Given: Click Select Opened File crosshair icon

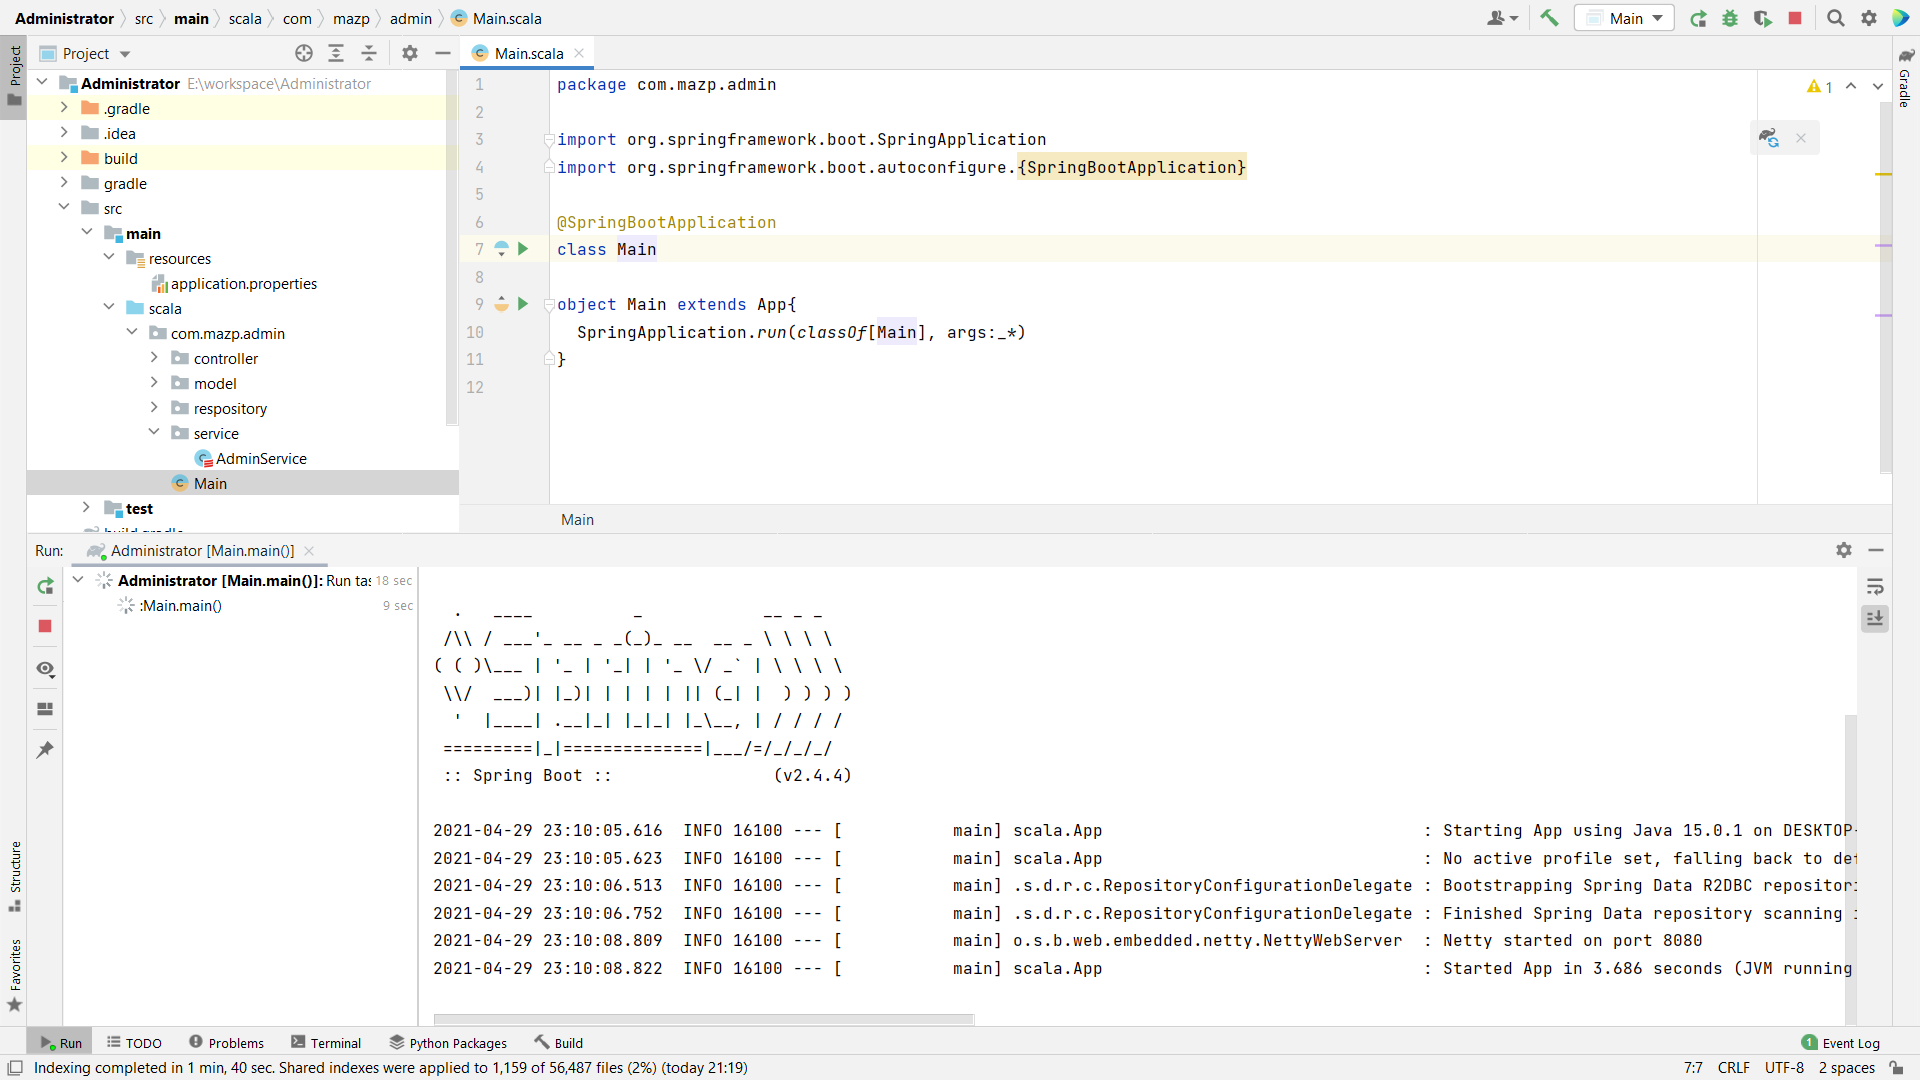Looking at the screenshot, I should click(304, 53).
